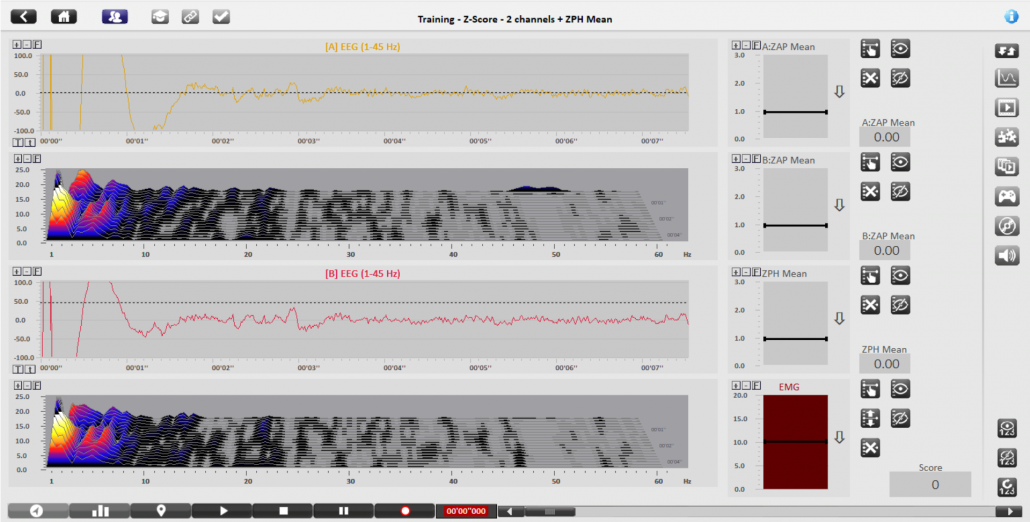
Task: Click the EMG X remove icon
Action: pyautogui.click(x=870, y=448)
